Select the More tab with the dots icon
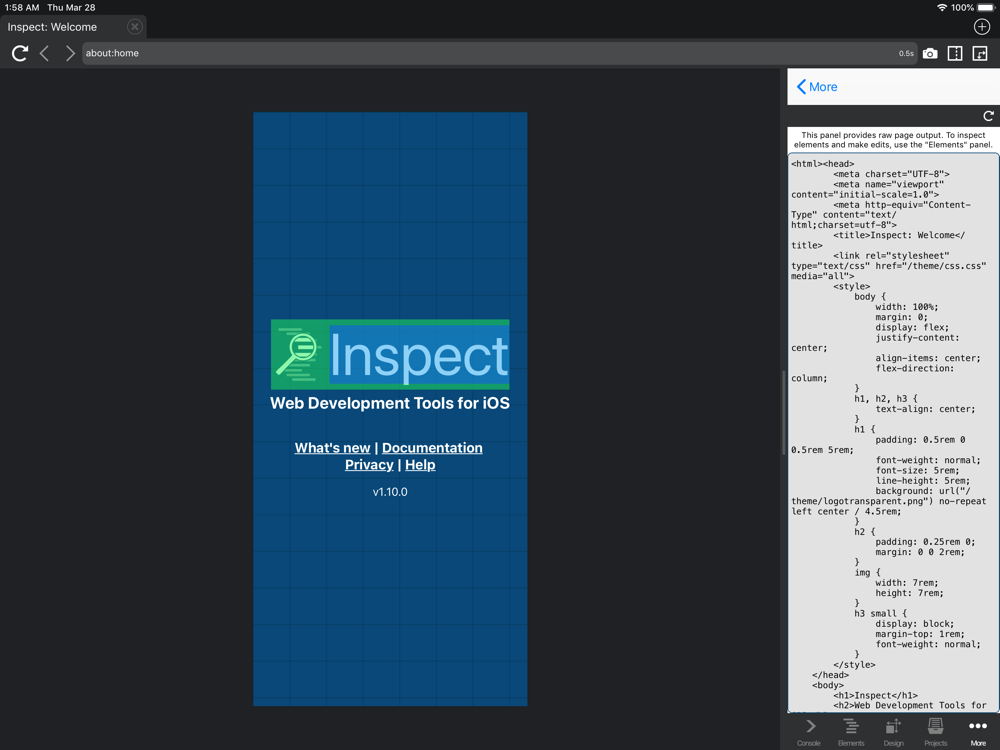The height and width of the screenshot is (750, 1000). tap(978, 732)
